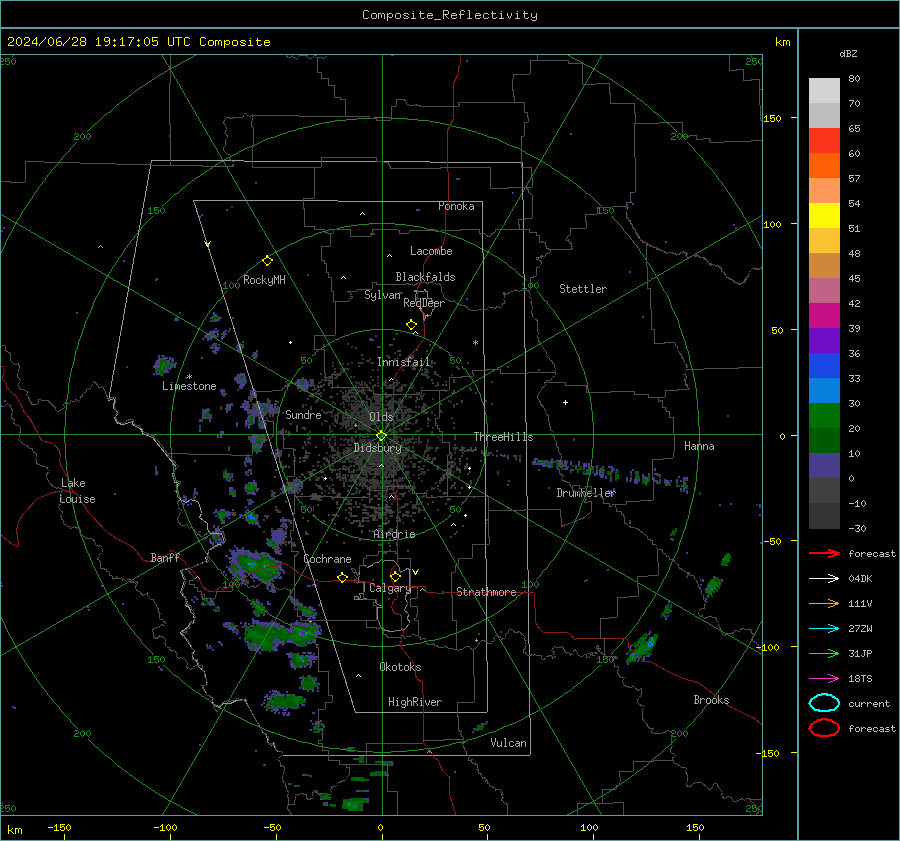Click the yellow diamond marker below Cochrane
This screenshot has width=900, height=841.
coord(343,577)
